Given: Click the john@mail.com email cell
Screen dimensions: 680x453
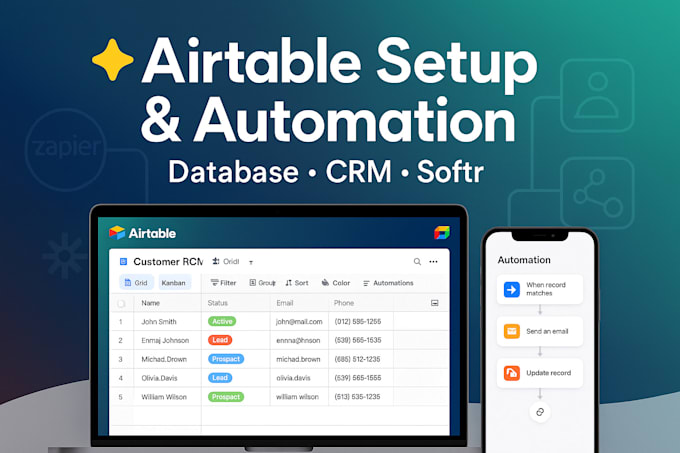Looking at the screenshot, I should [x=299, y=322].
